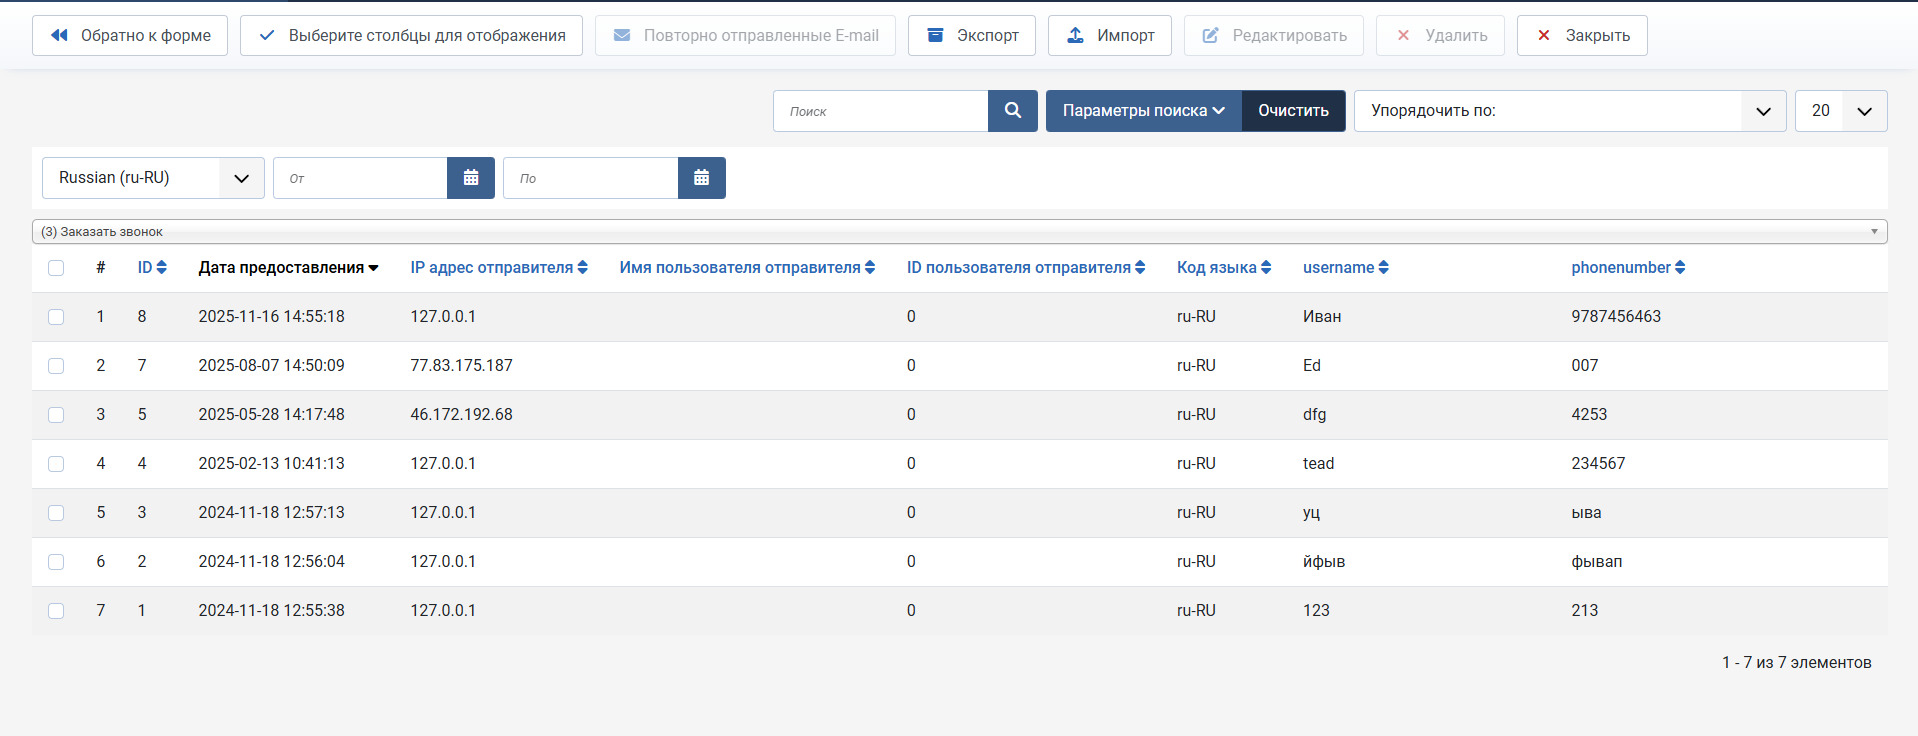Click phonenumber cell 'ыва'
Screen dimensions: 1918x736
1586,513
